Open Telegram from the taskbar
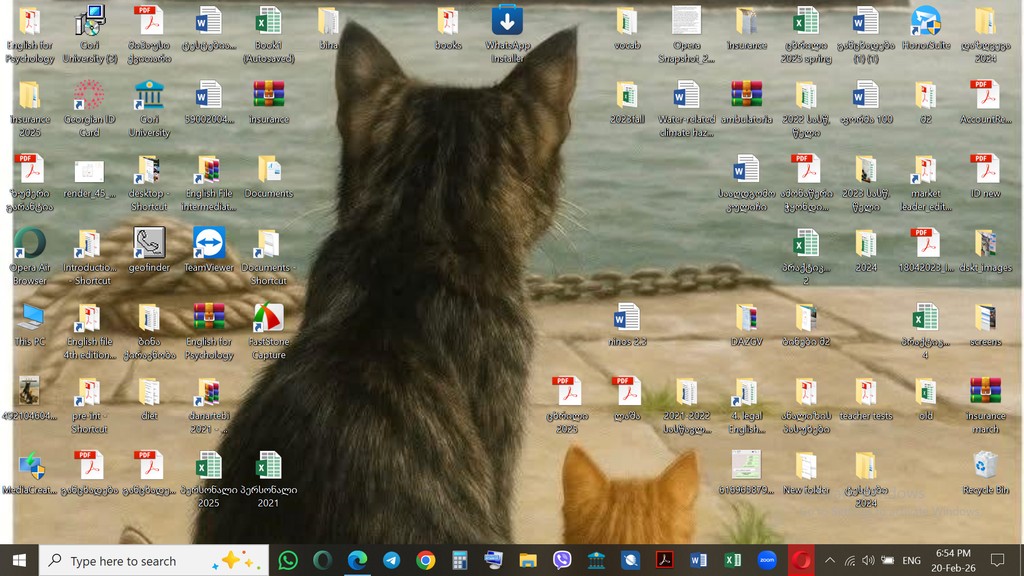The image size is (1024, 576). click(x=391, y=560)
